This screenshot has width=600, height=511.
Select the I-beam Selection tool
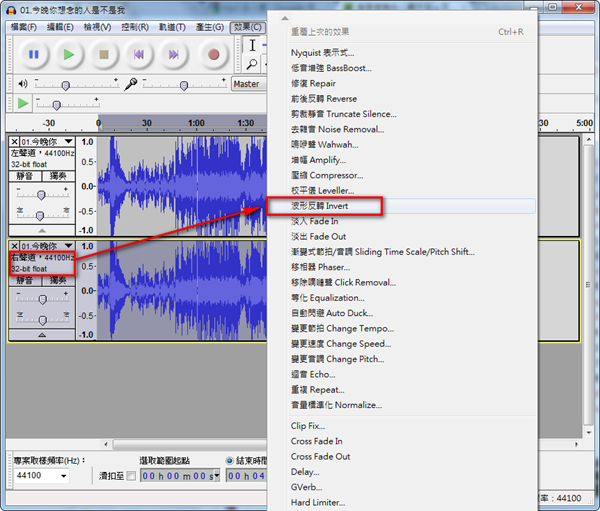point(254,45)
